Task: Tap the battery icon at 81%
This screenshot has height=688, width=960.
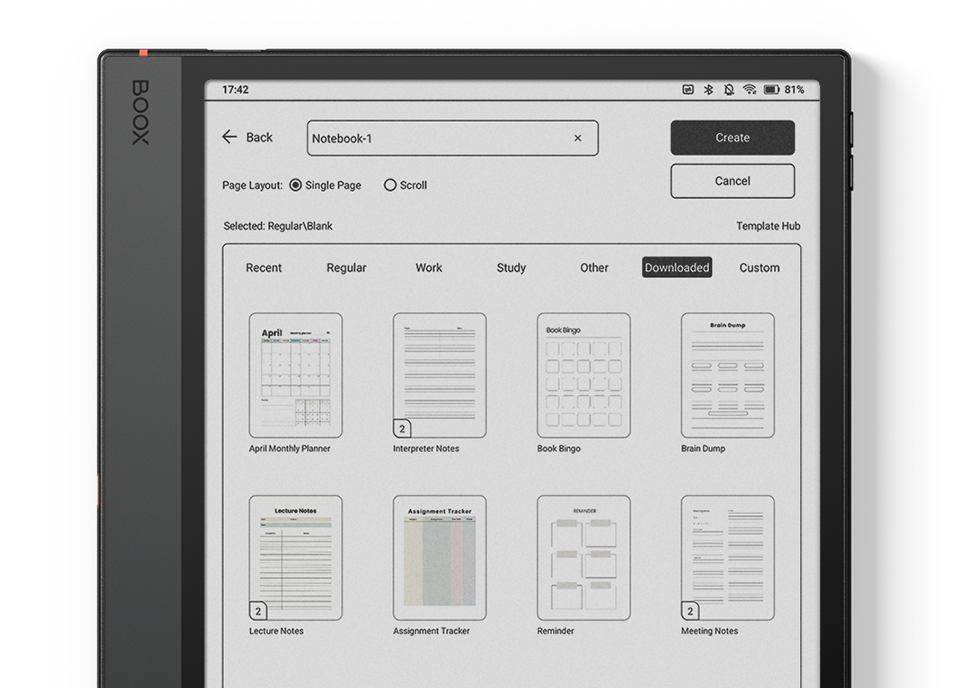Action: click(x=771, y=89)
